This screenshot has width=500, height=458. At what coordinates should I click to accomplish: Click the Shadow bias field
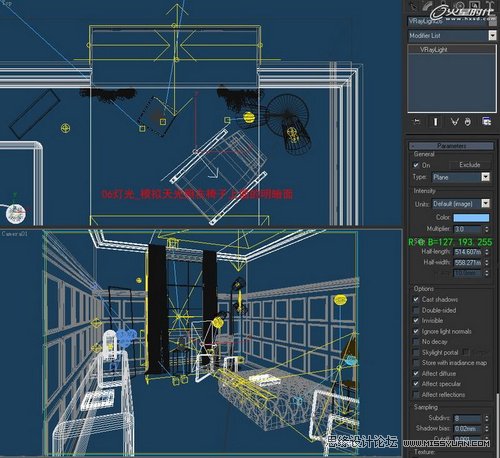coord(467,429)
